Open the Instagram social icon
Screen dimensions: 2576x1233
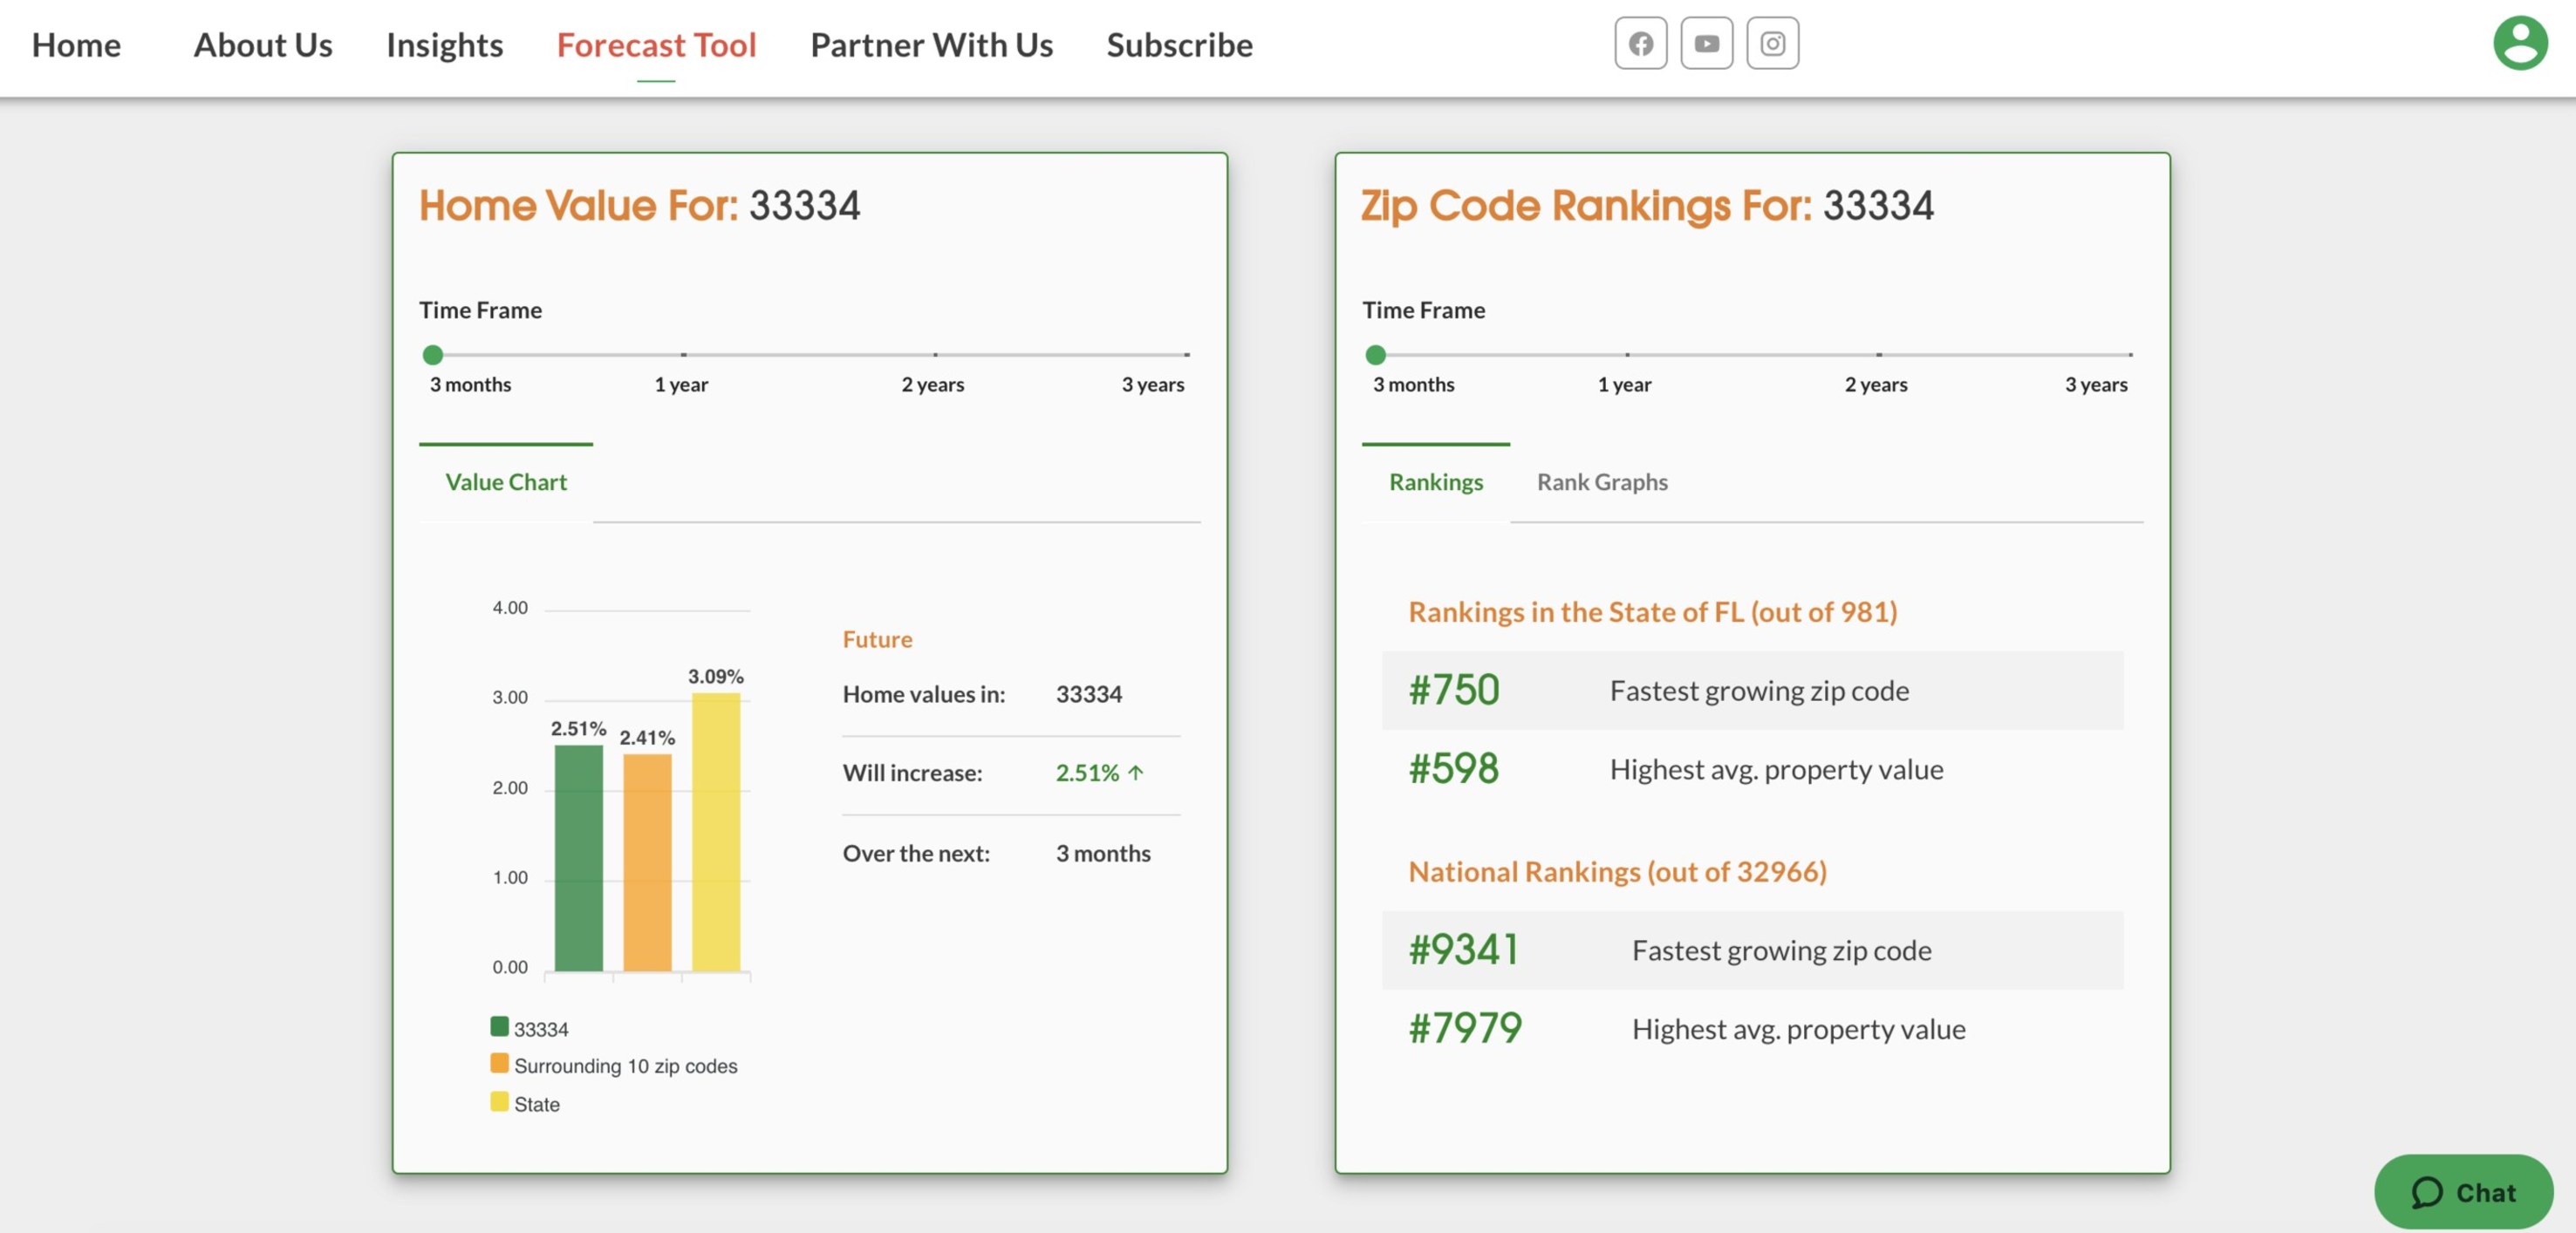click(1772, 43)
